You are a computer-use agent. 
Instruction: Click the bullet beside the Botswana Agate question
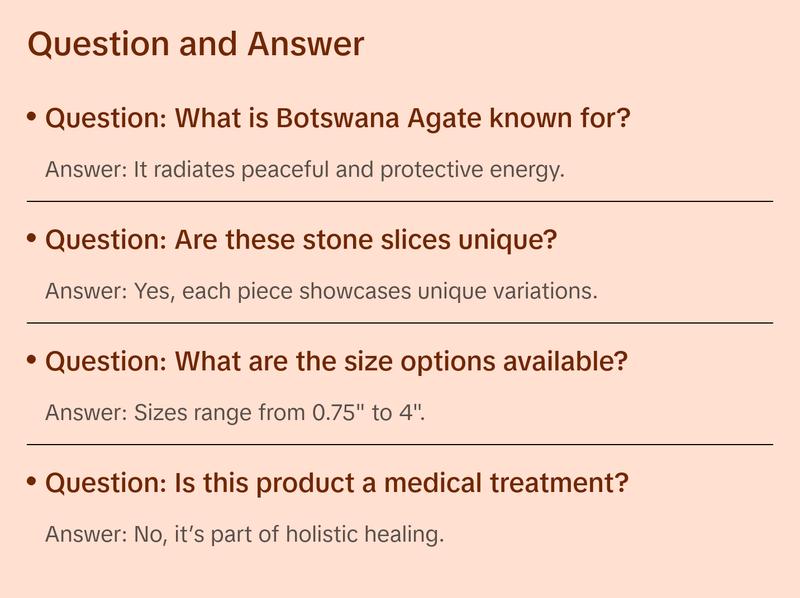(x=32, y=118)
